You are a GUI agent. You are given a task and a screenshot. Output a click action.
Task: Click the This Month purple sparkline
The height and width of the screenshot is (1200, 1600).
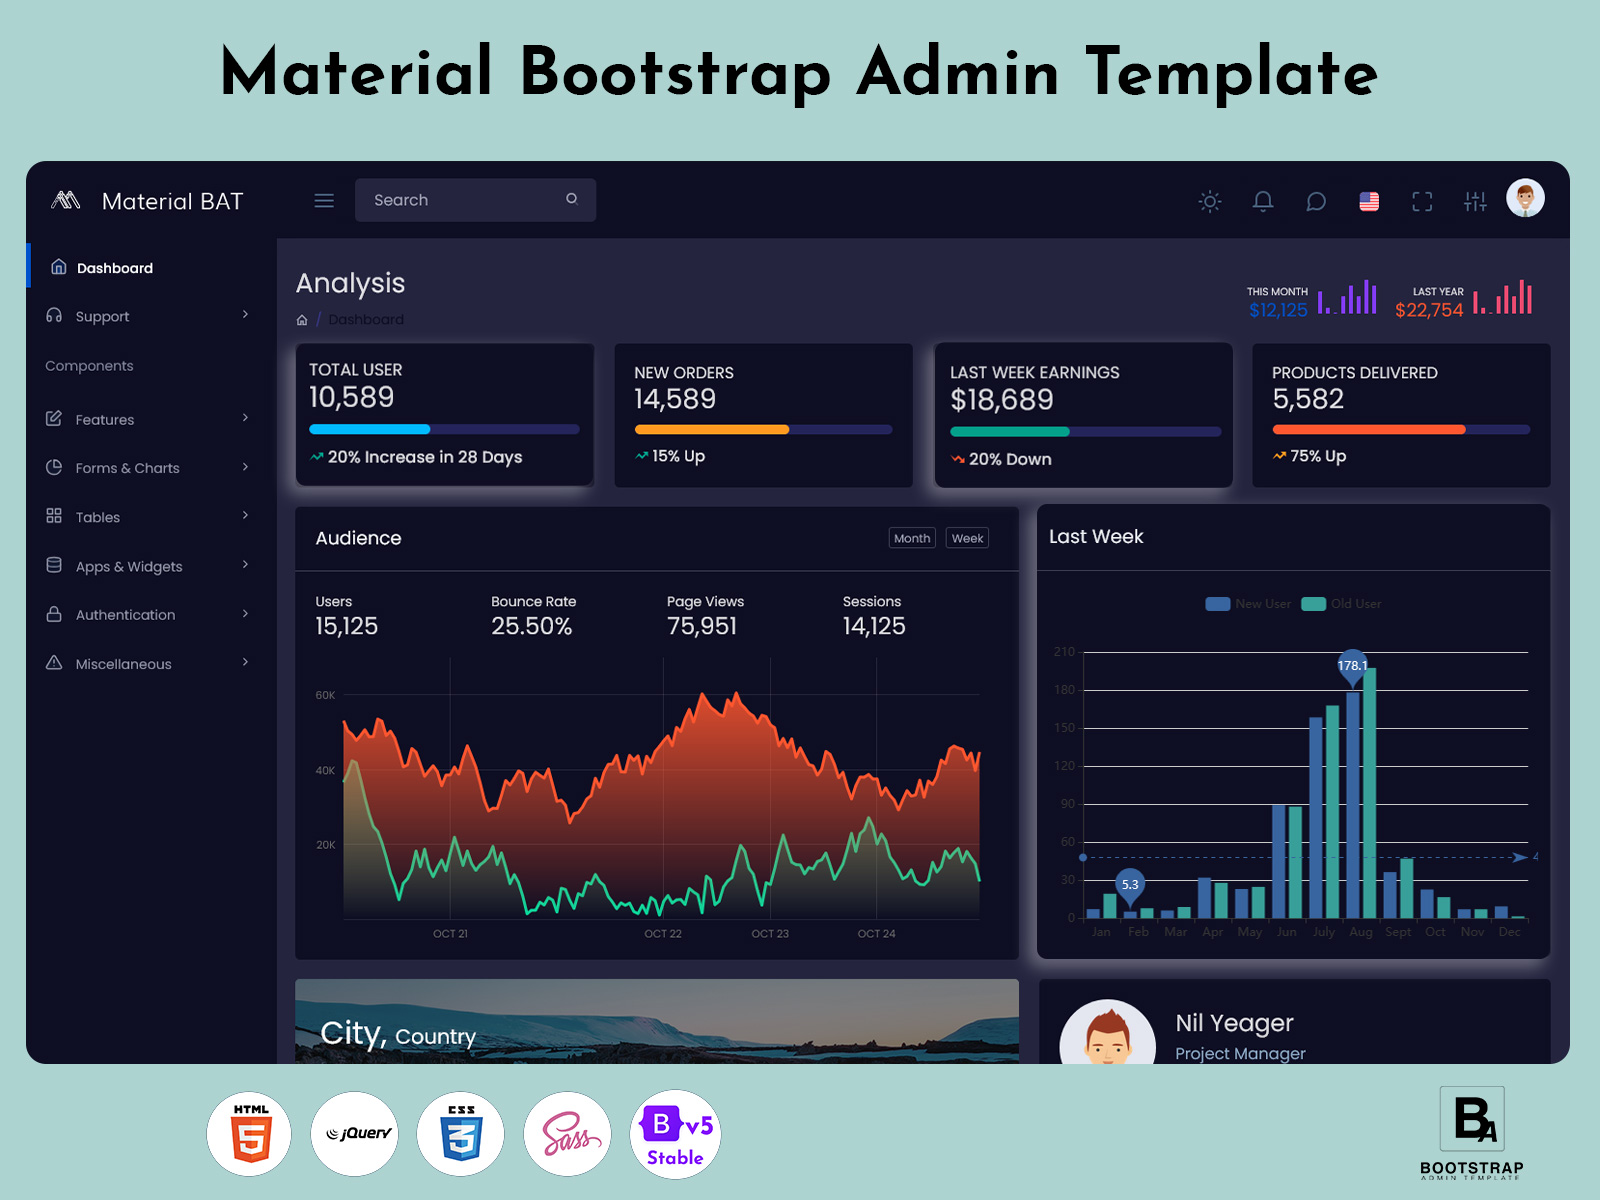tap(1347, 297)
